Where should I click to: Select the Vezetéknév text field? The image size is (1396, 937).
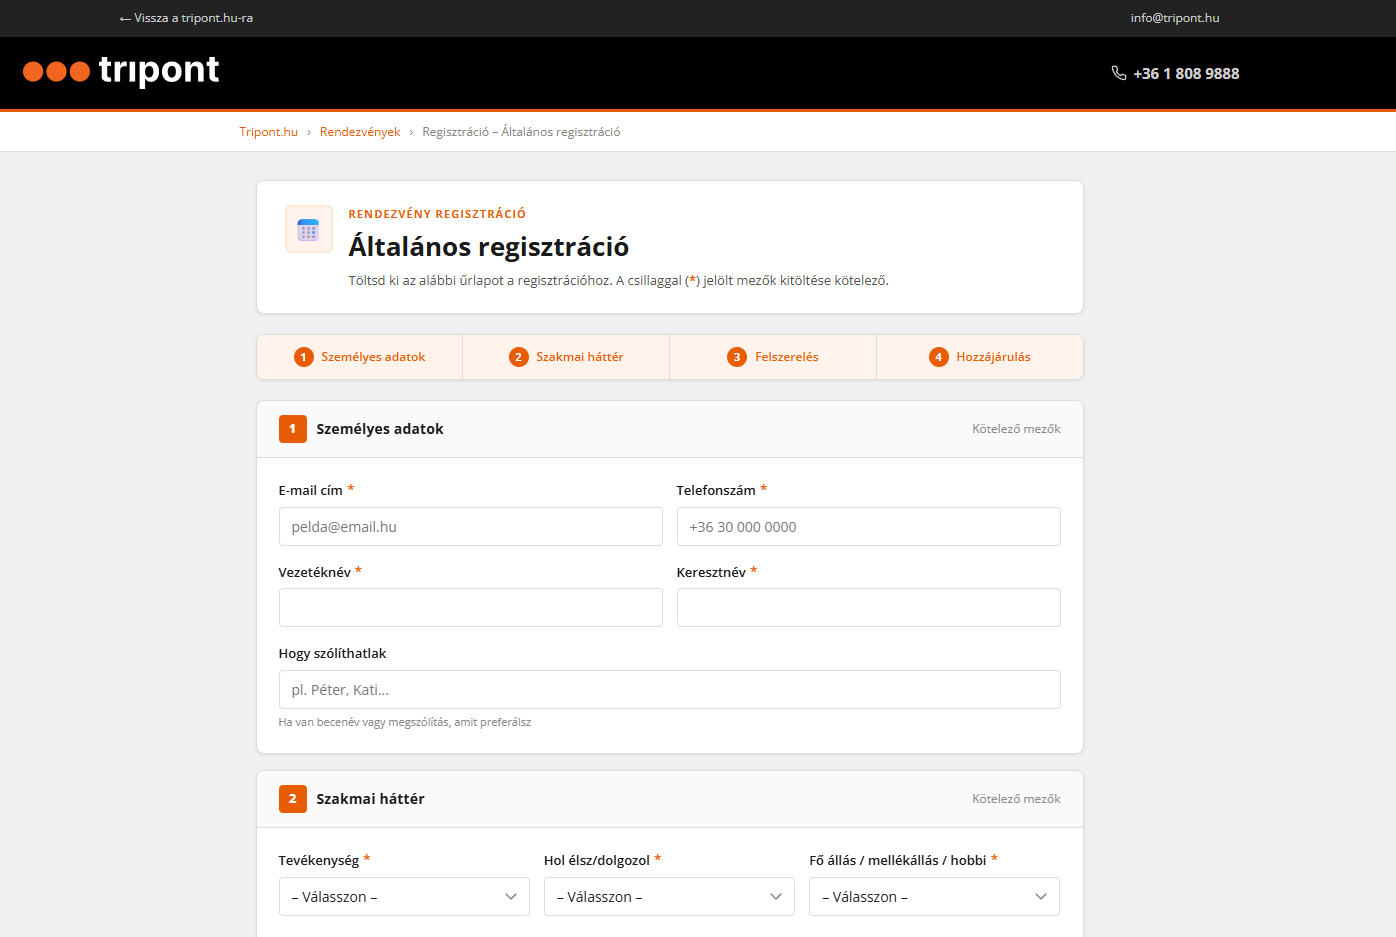coord(470,608)
